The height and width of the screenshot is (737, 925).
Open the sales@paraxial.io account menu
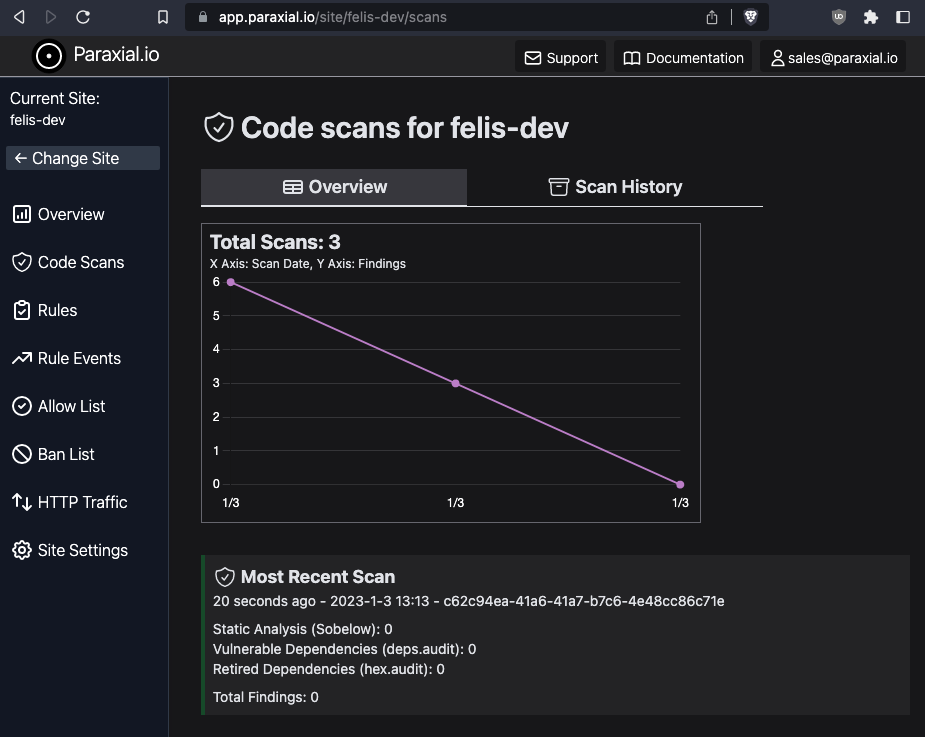[x=833, y=57]
